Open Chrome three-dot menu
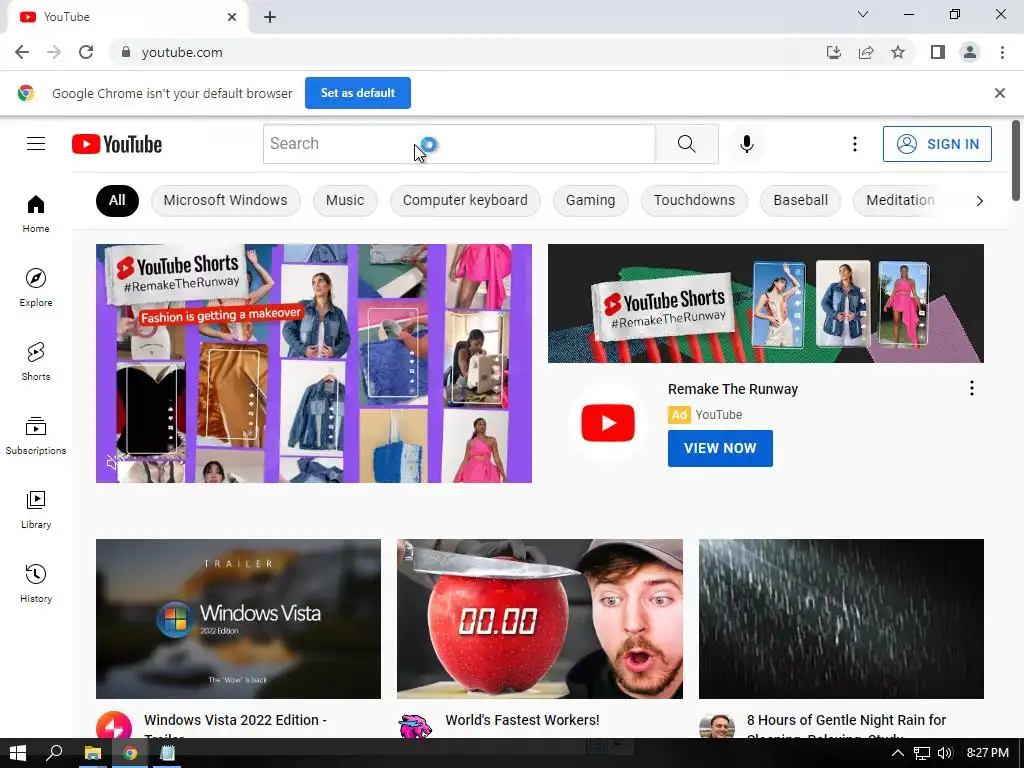The width and height of the screenshot is (1024, 768). tap(1002, 52)
